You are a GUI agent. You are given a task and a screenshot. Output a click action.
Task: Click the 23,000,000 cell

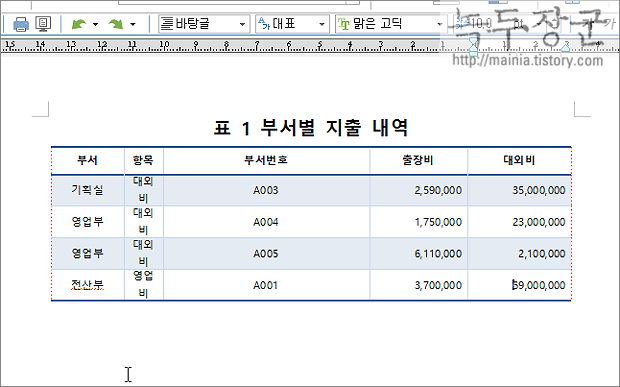point(519,222)
